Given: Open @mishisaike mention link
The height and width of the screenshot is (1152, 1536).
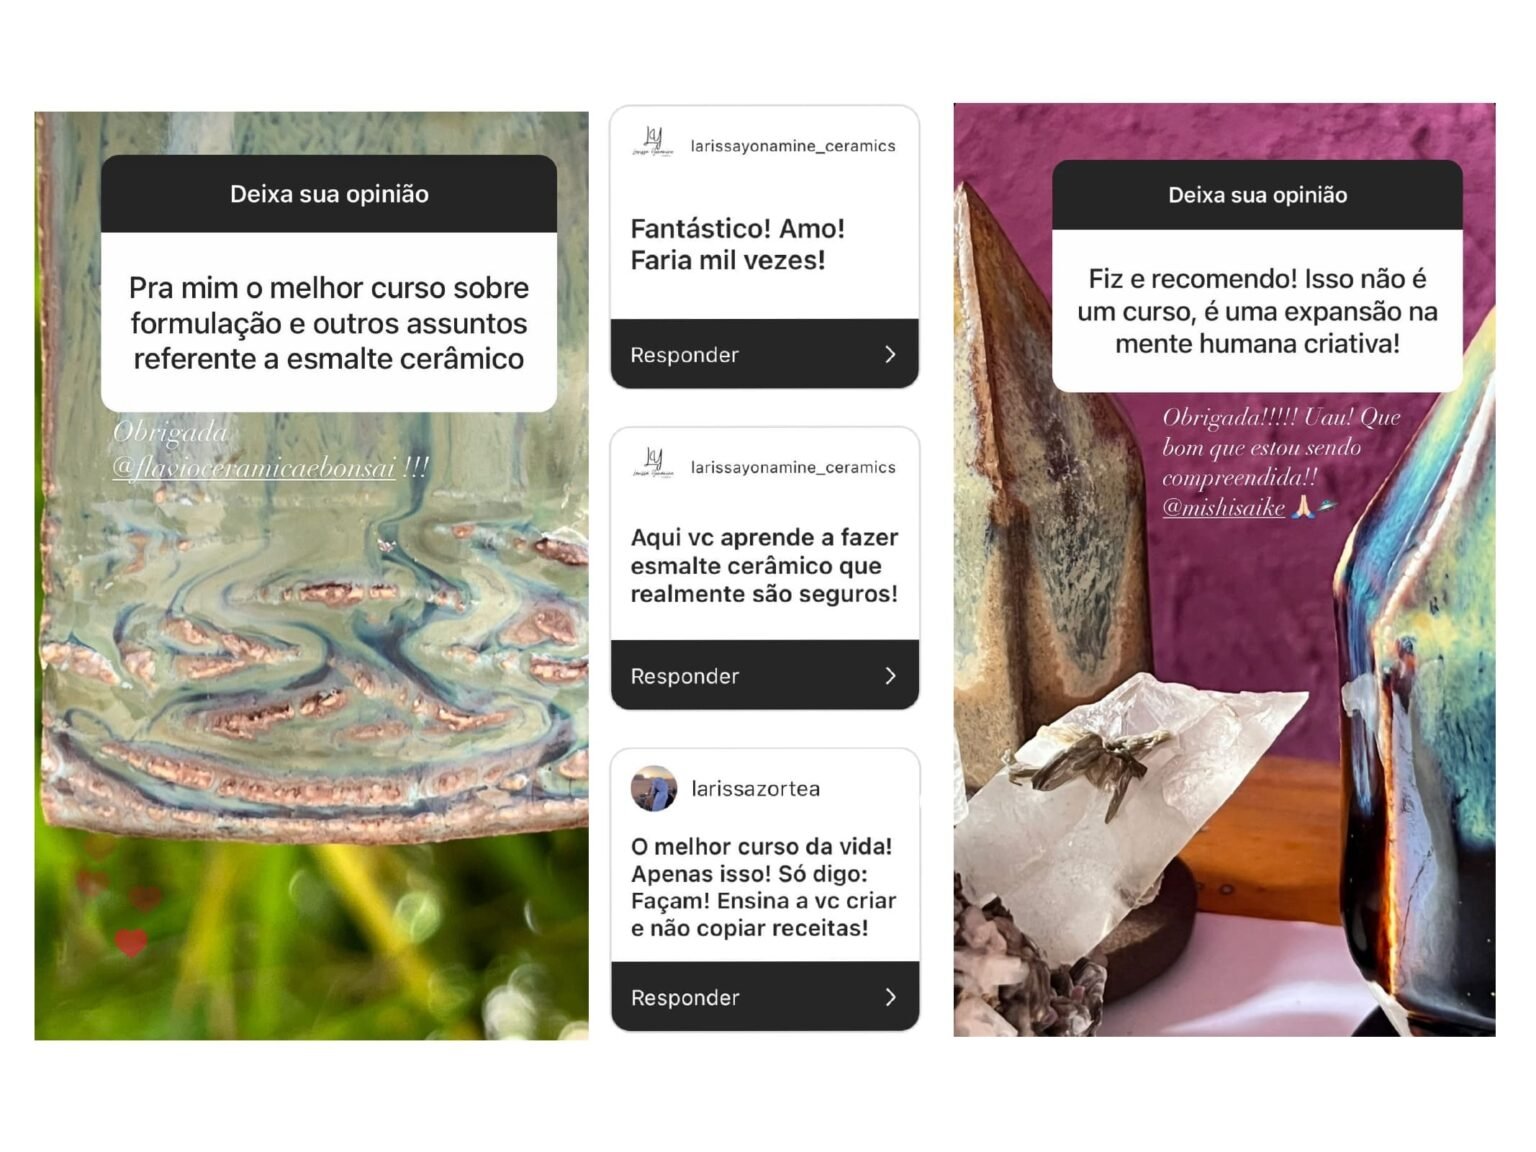Looking at the screenshot, I should 1223,508.
